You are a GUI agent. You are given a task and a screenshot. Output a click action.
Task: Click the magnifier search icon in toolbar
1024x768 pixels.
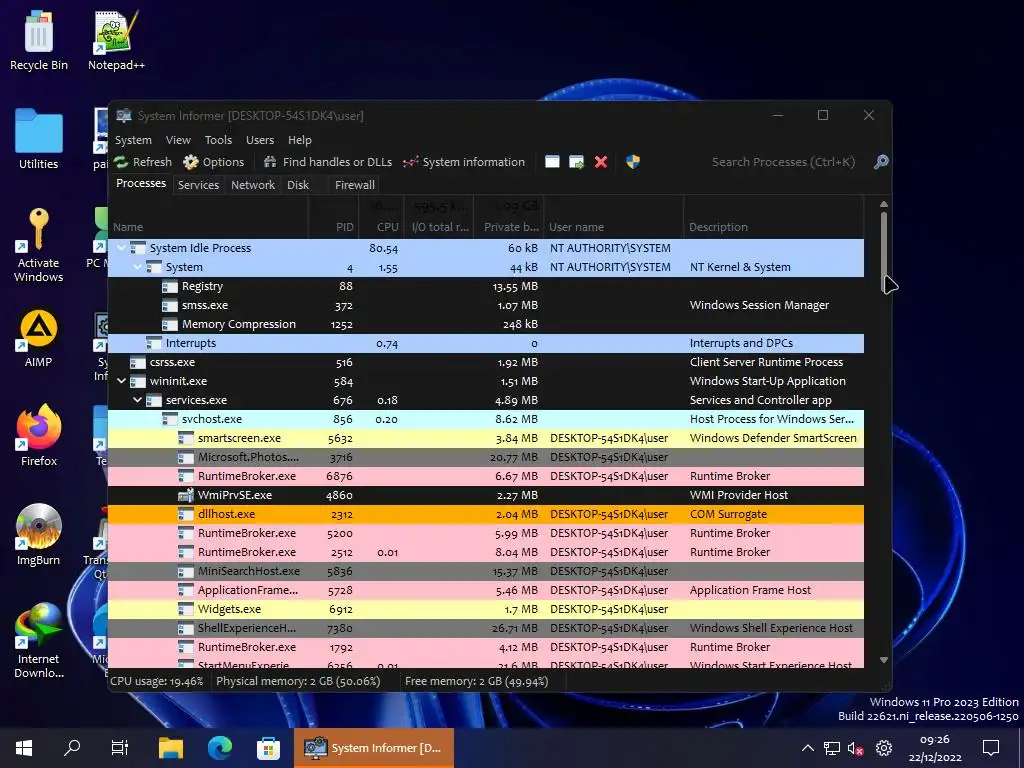(x=881, y=162)
